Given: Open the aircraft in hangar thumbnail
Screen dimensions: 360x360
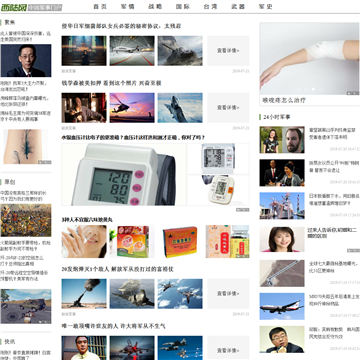Looking at the screenshot, I should 132,51.
